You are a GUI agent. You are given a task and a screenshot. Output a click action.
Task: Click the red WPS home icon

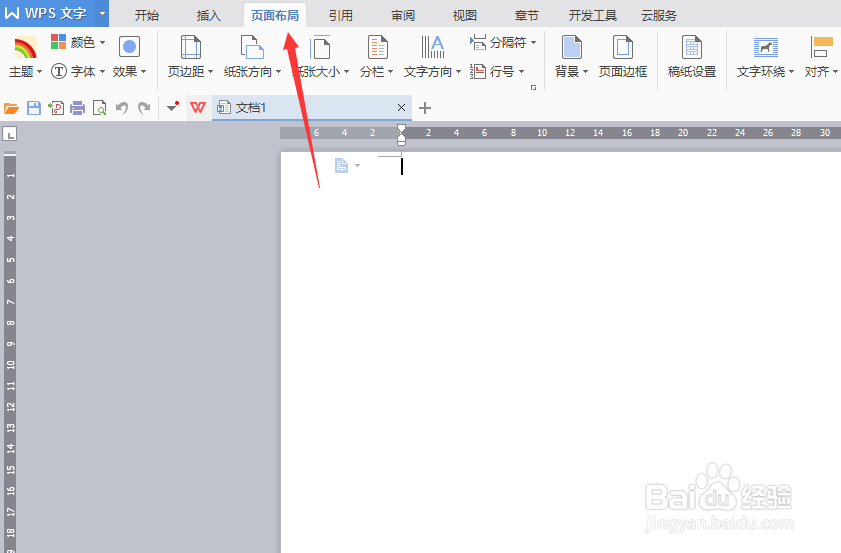click(198, 108)
